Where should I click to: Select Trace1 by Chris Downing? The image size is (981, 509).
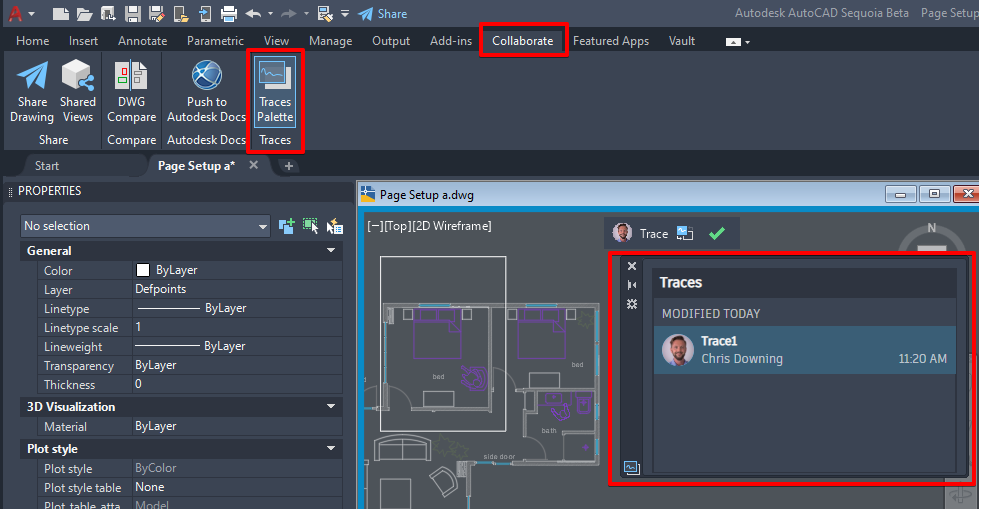[x=805, y=350]
